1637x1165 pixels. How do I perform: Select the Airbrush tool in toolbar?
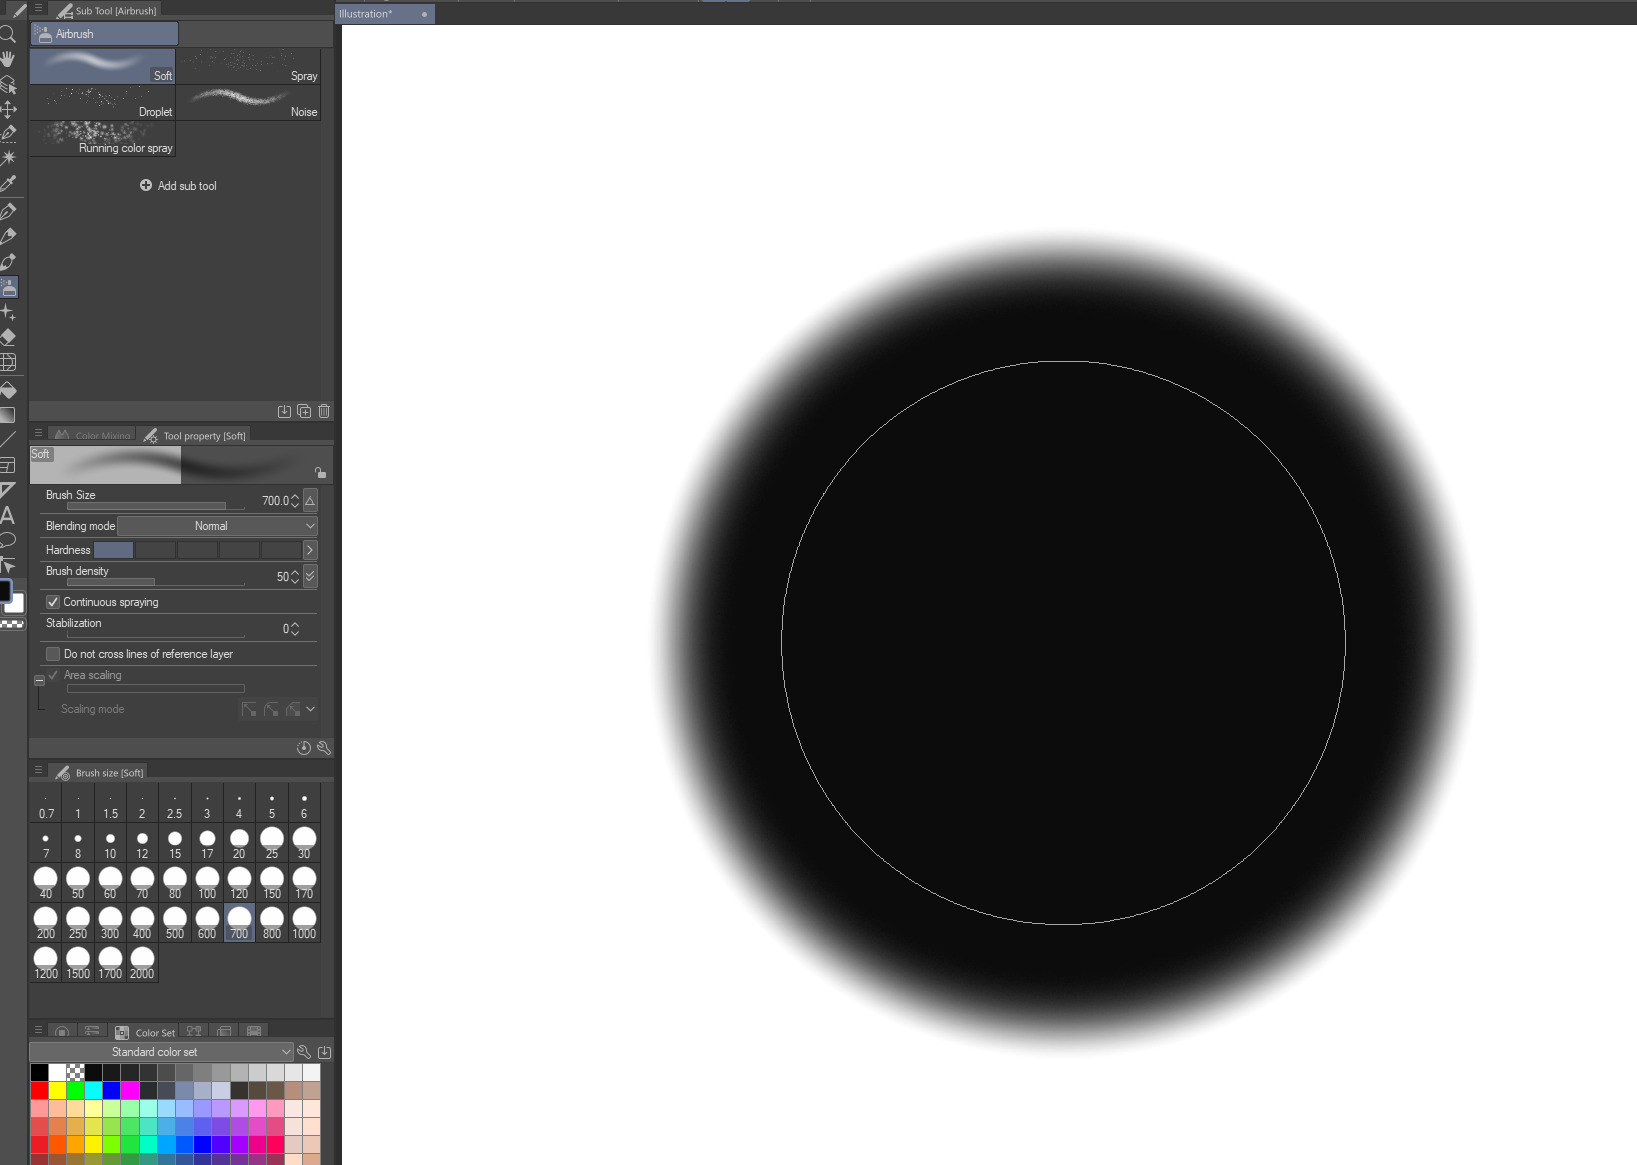8,287
